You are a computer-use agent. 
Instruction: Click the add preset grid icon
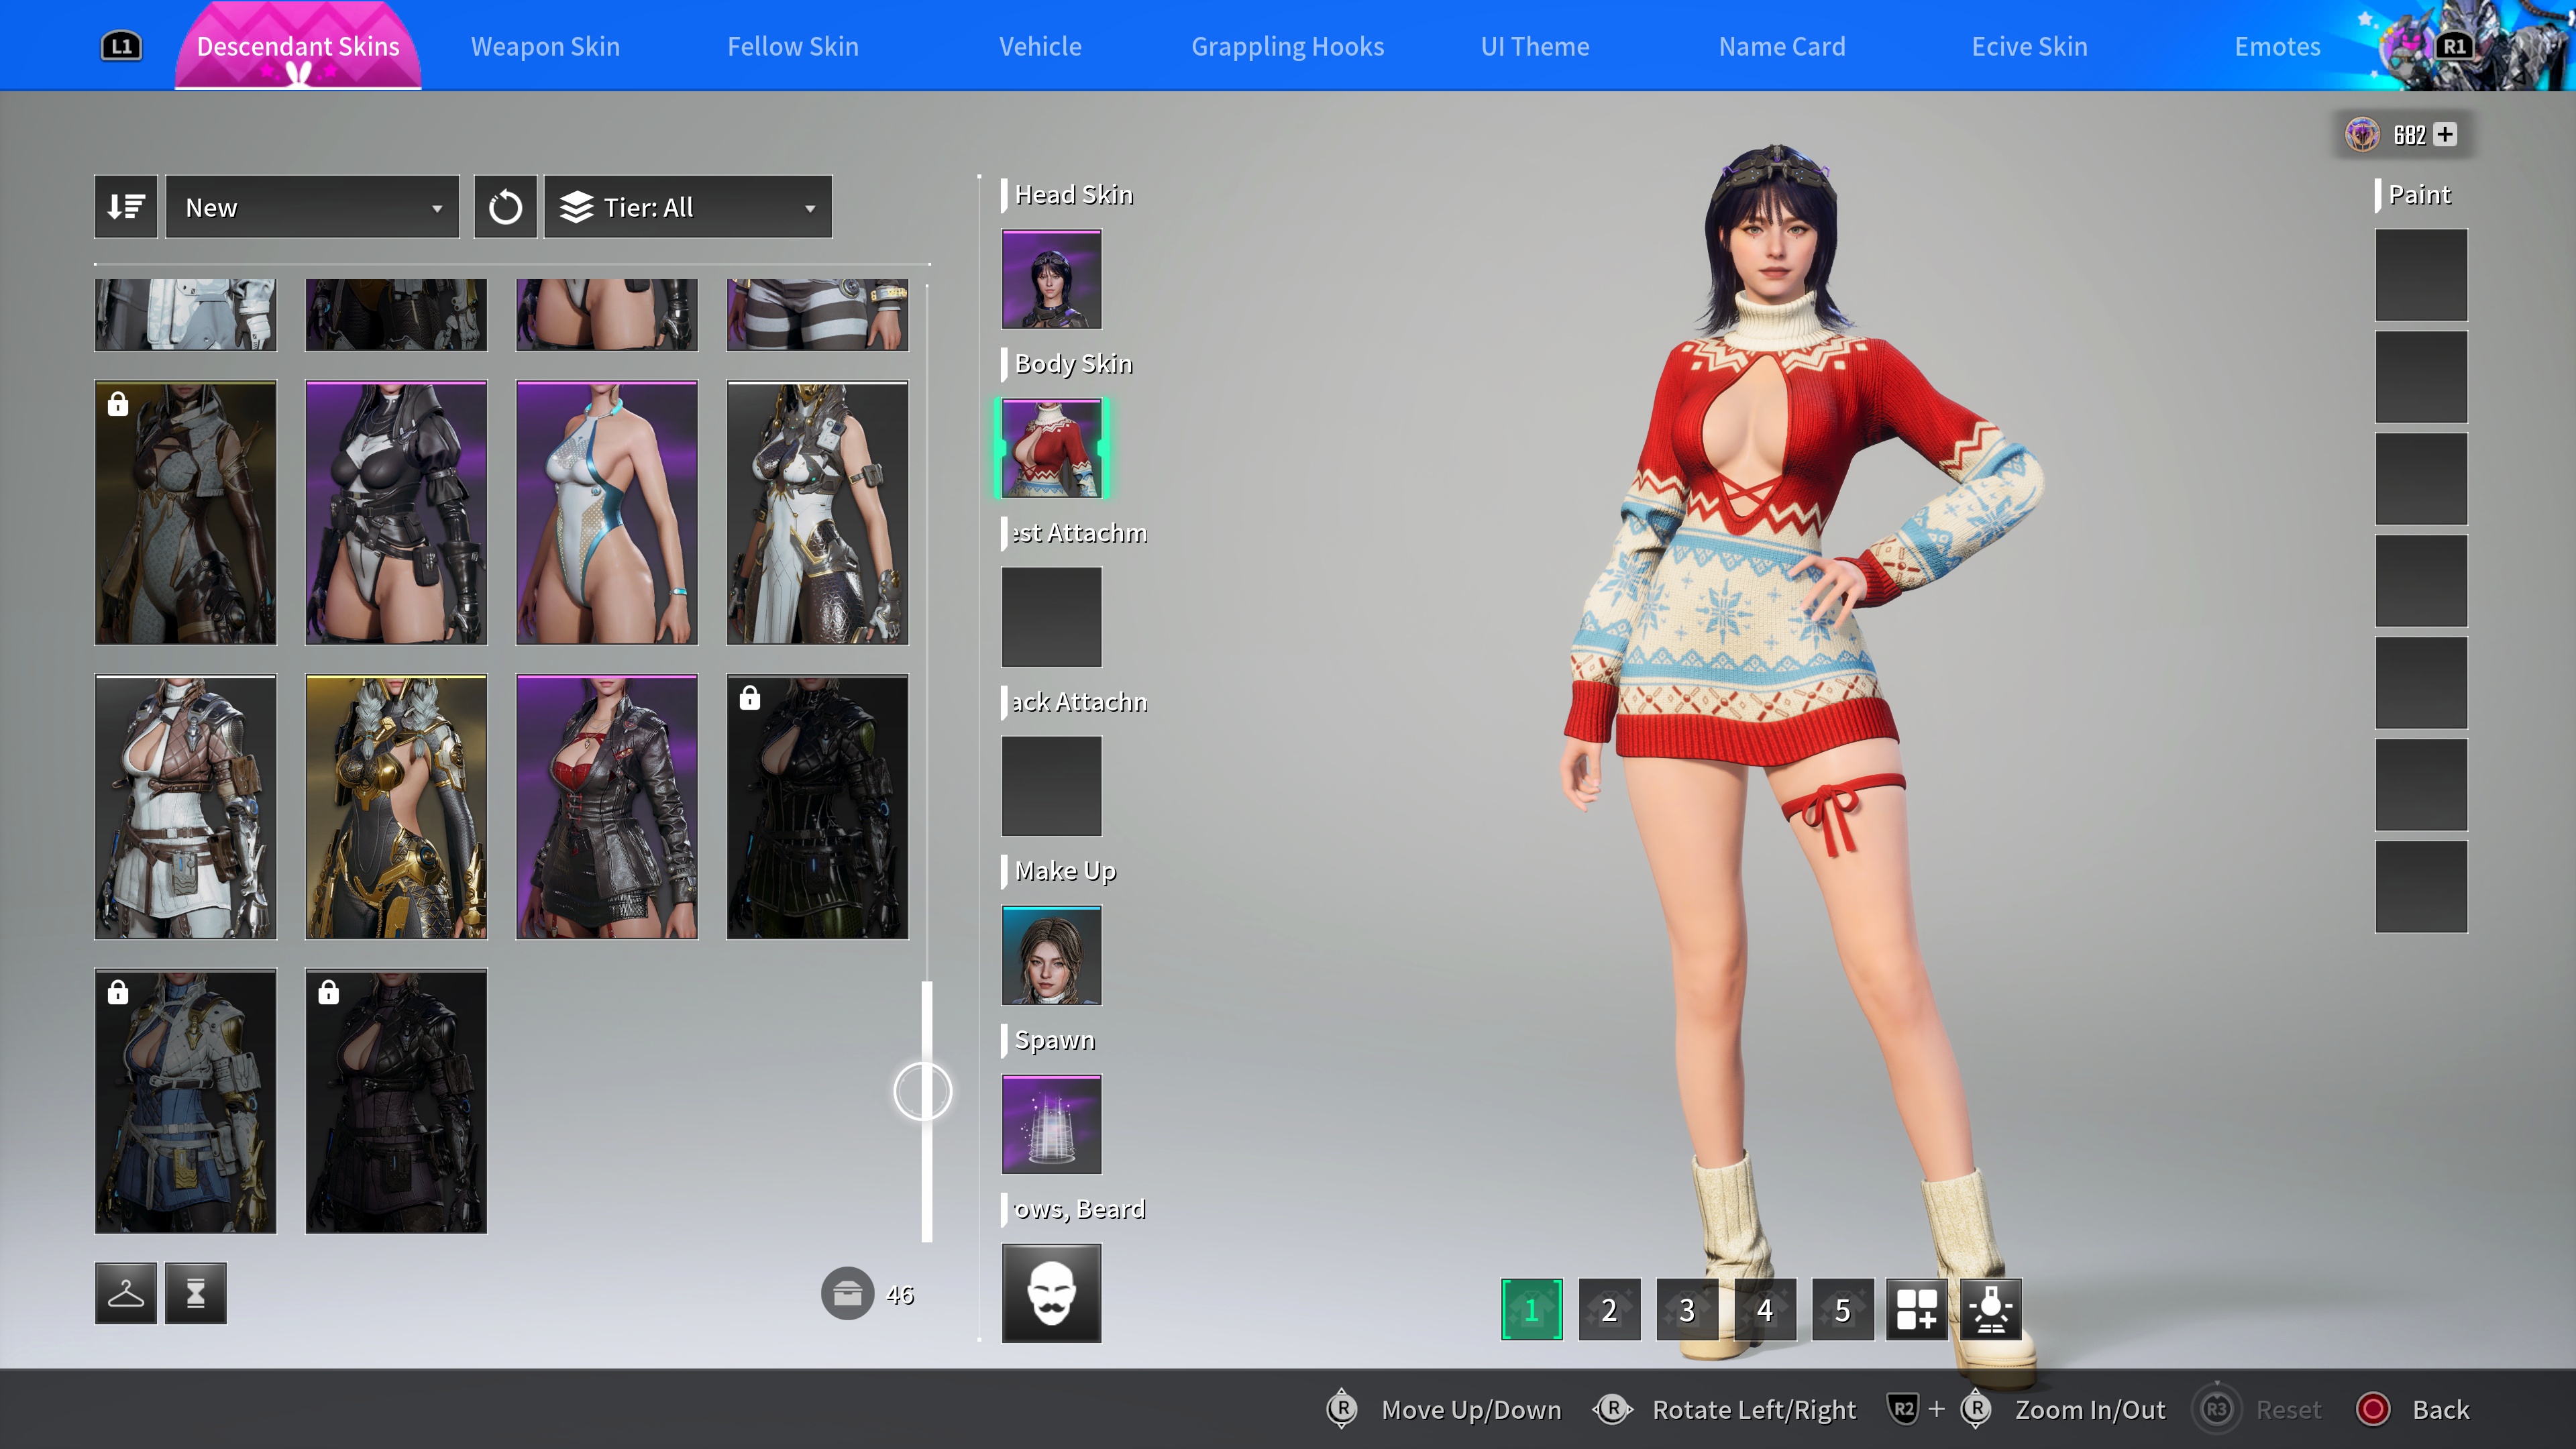[x=1916, y=1309]
